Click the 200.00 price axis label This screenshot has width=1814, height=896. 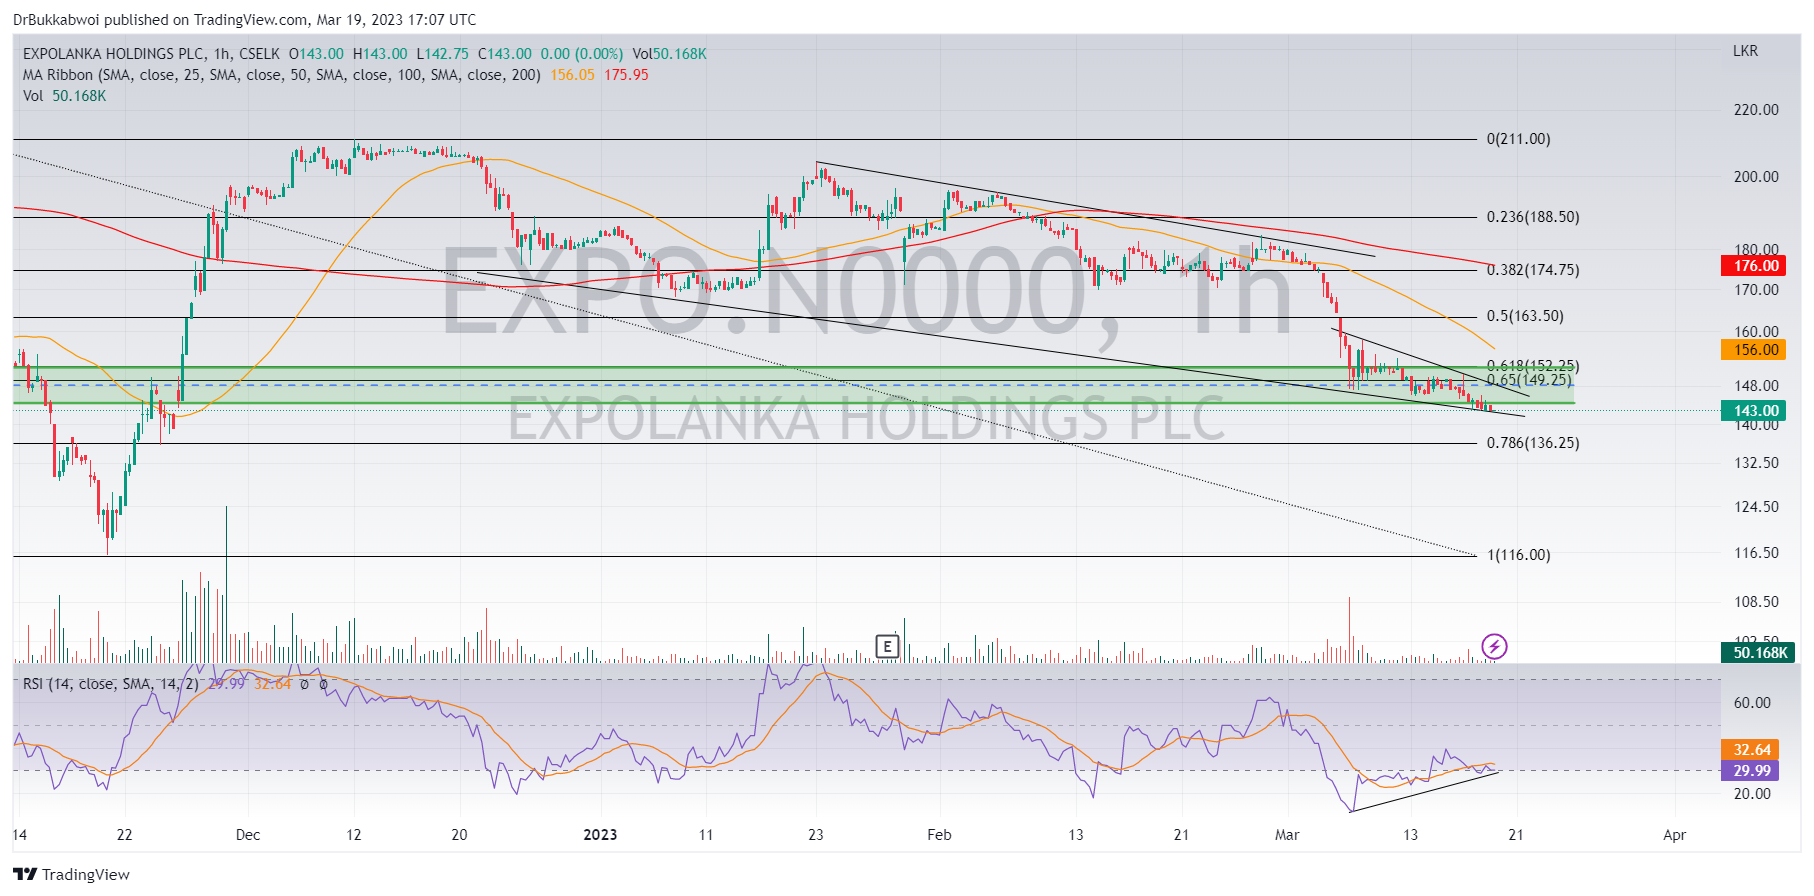pos(1756,177)
